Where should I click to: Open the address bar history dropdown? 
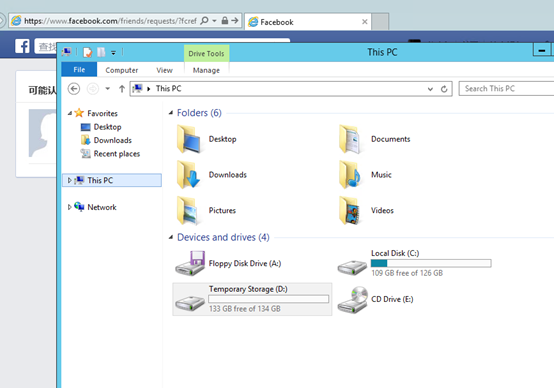coord(430,89)
